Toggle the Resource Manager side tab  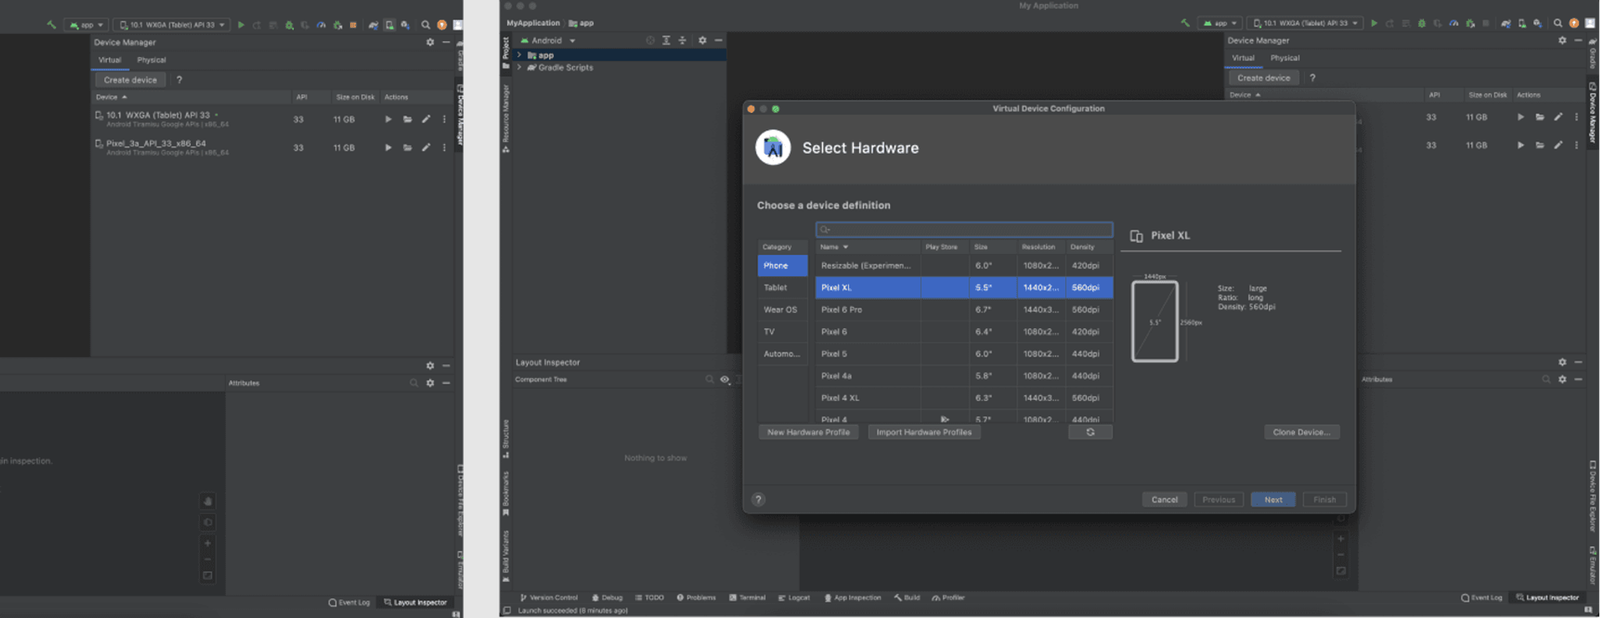point(506,118)
